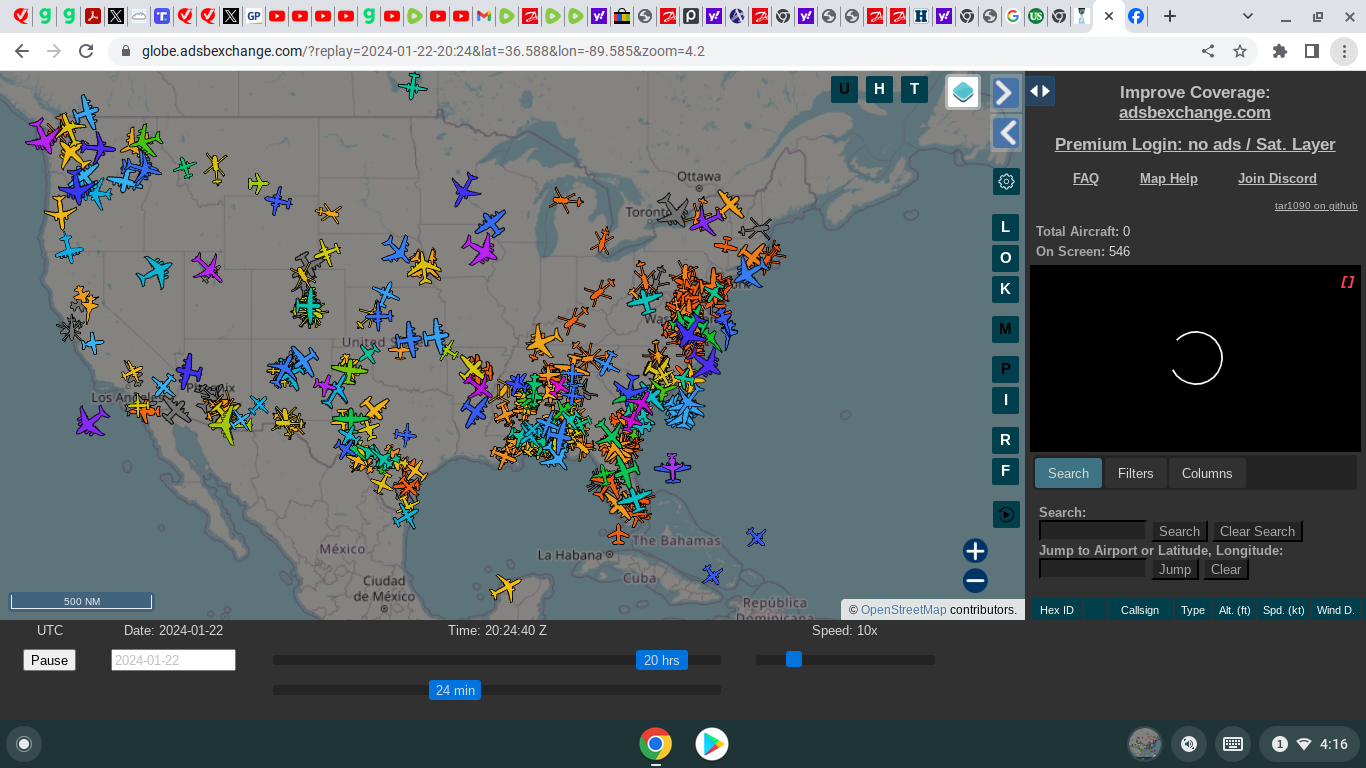Screen dimensions: 1366x768
Task: Click the Search button
Action: (1179, 531)
